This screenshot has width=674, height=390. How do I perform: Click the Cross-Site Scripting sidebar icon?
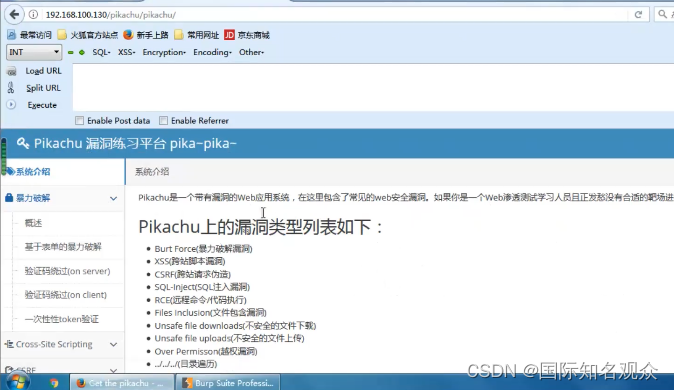tap(9, 344)
